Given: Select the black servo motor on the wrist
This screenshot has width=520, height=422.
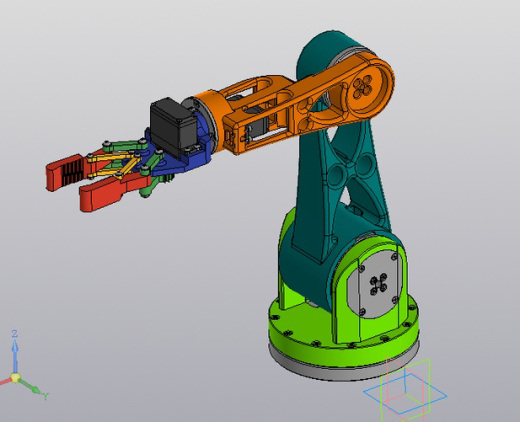Looking at the screenshot, I should (173, 127).
